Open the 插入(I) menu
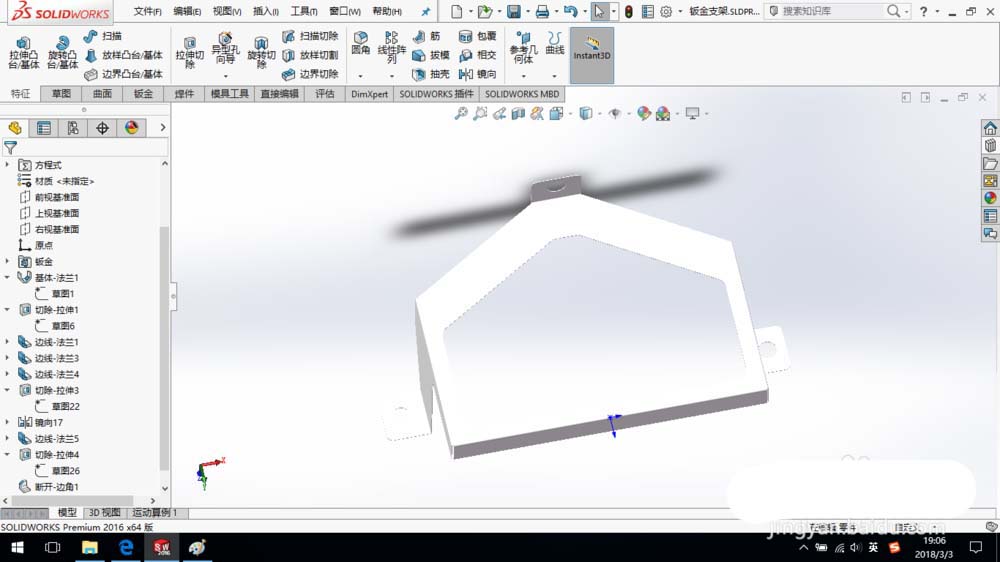 point(265,11)
